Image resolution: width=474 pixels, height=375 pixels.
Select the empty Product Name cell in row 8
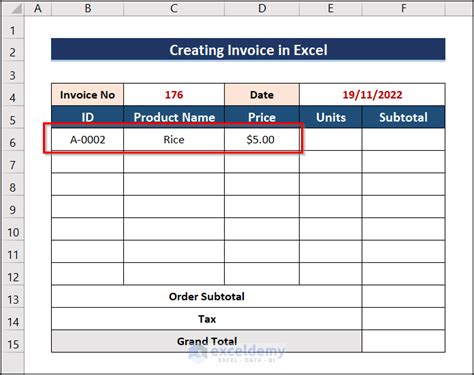pyautogui.click(x=174, y=184)
